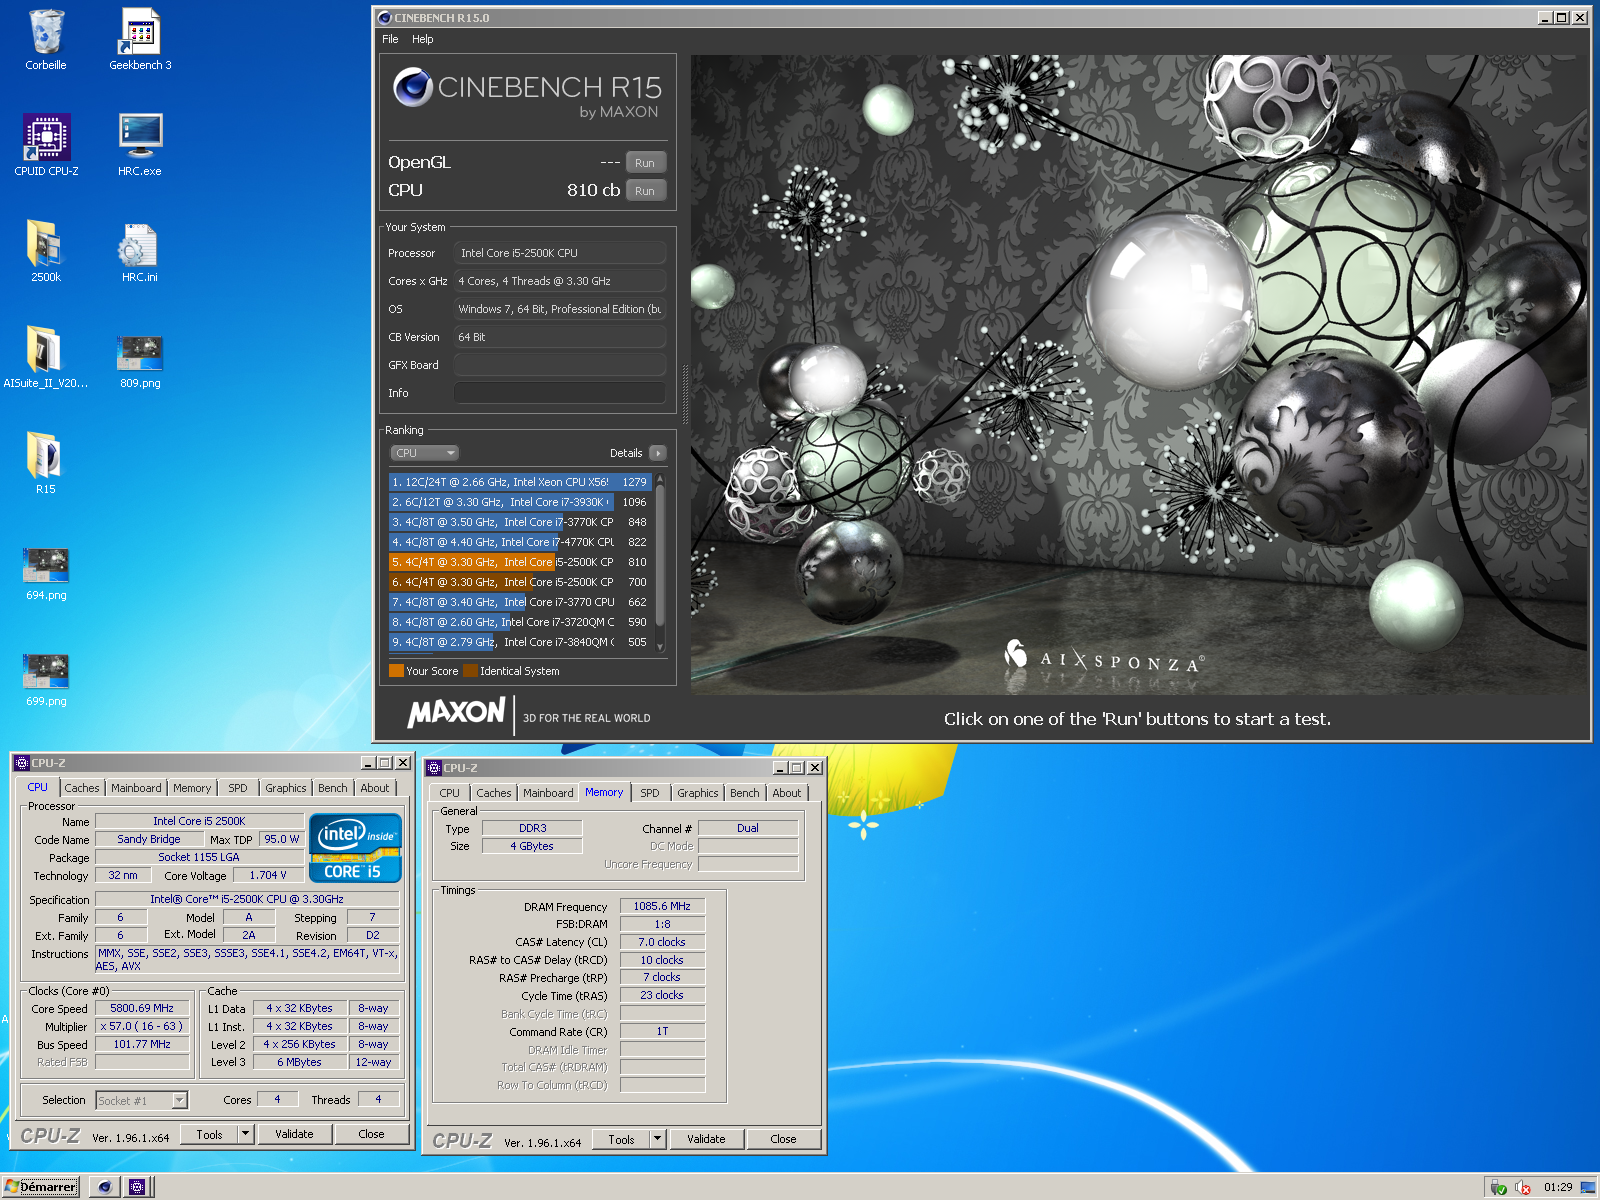Click Validate in left CPU-Z window
Viewport: 1600px width, 1200px height.
(x=294, y=1135)
